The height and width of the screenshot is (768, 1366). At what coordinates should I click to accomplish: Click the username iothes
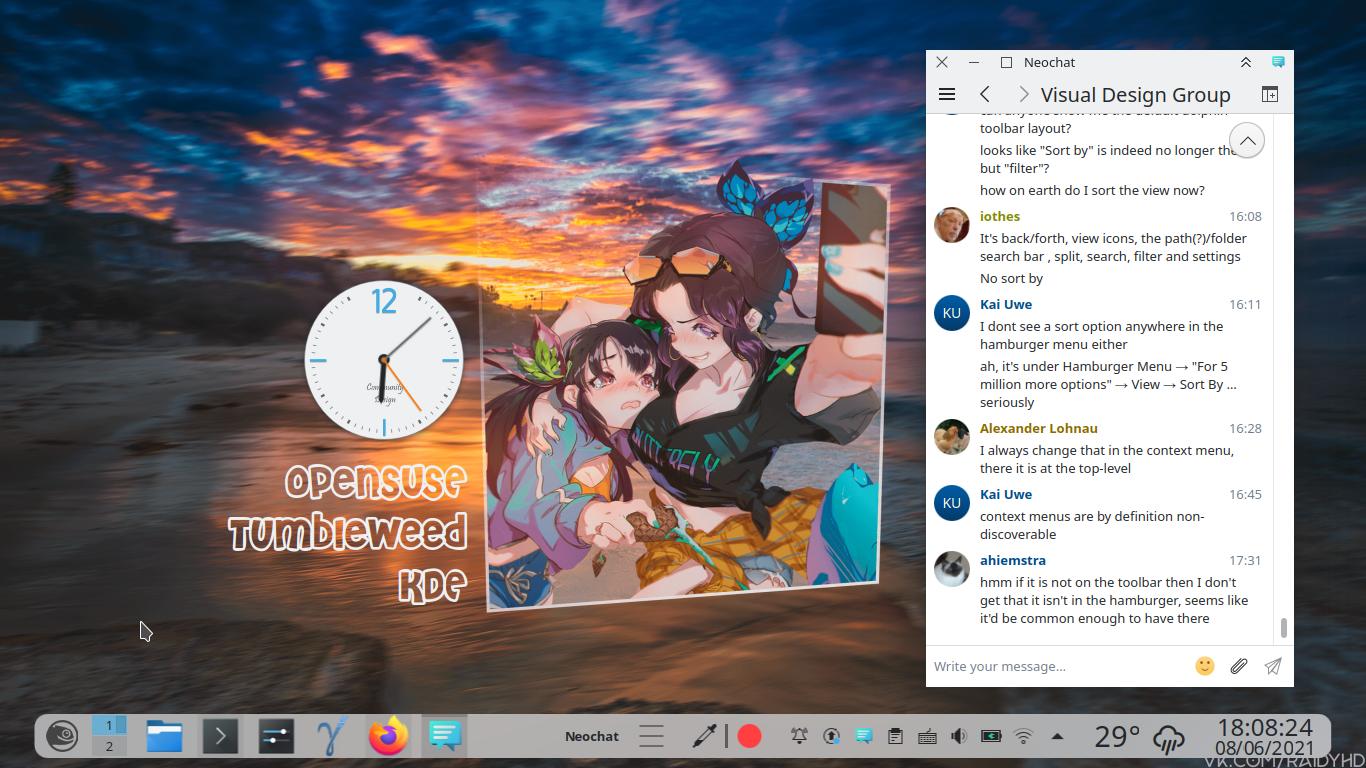1000,216
